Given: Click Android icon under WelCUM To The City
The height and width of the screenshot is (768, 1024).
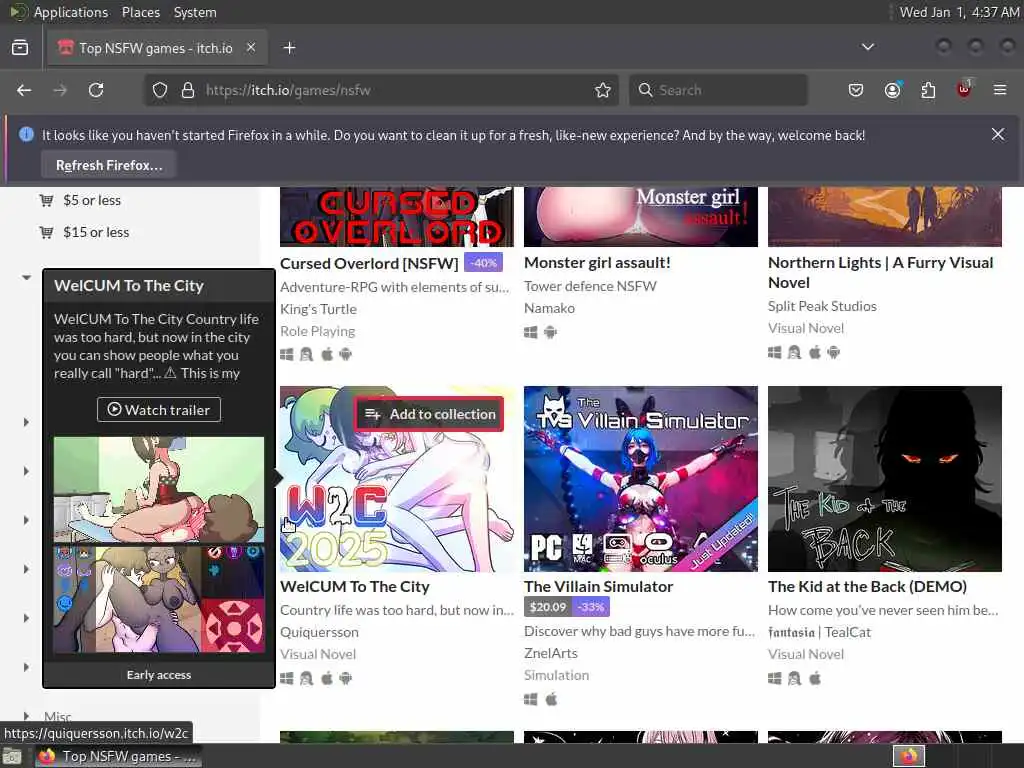Looking at the screenshot, I should coord(346,679).
